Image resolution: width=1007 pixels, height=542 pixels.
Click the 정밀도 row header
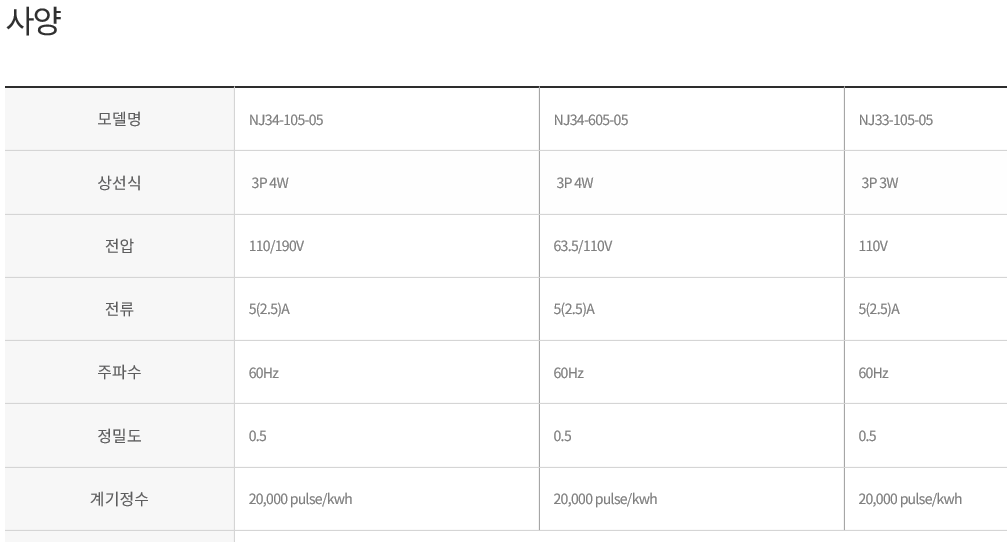pos(119,435)
